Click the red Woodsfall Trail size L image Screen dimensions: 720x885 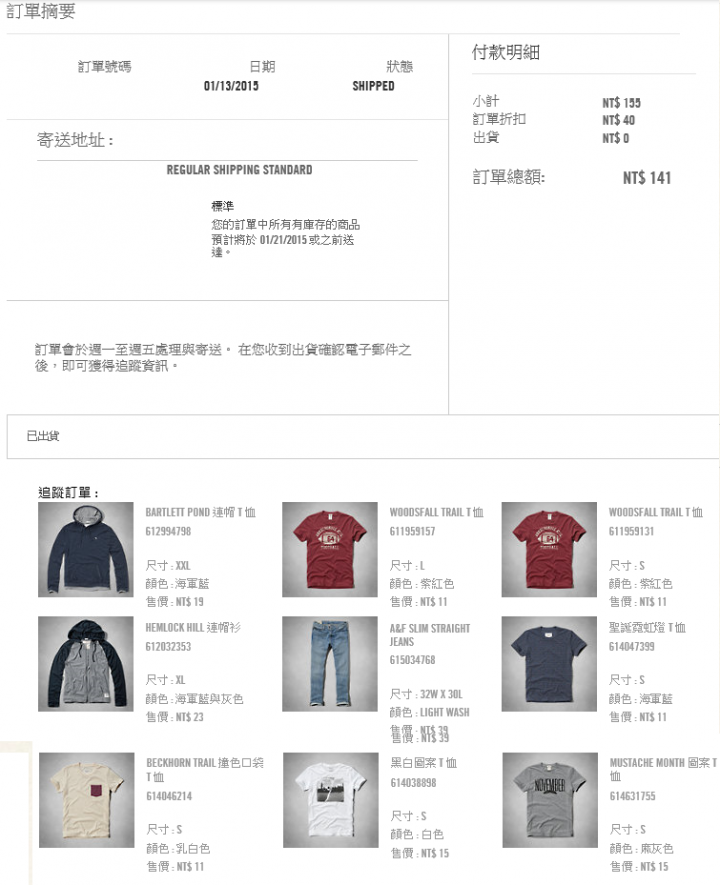pos(330,549)
